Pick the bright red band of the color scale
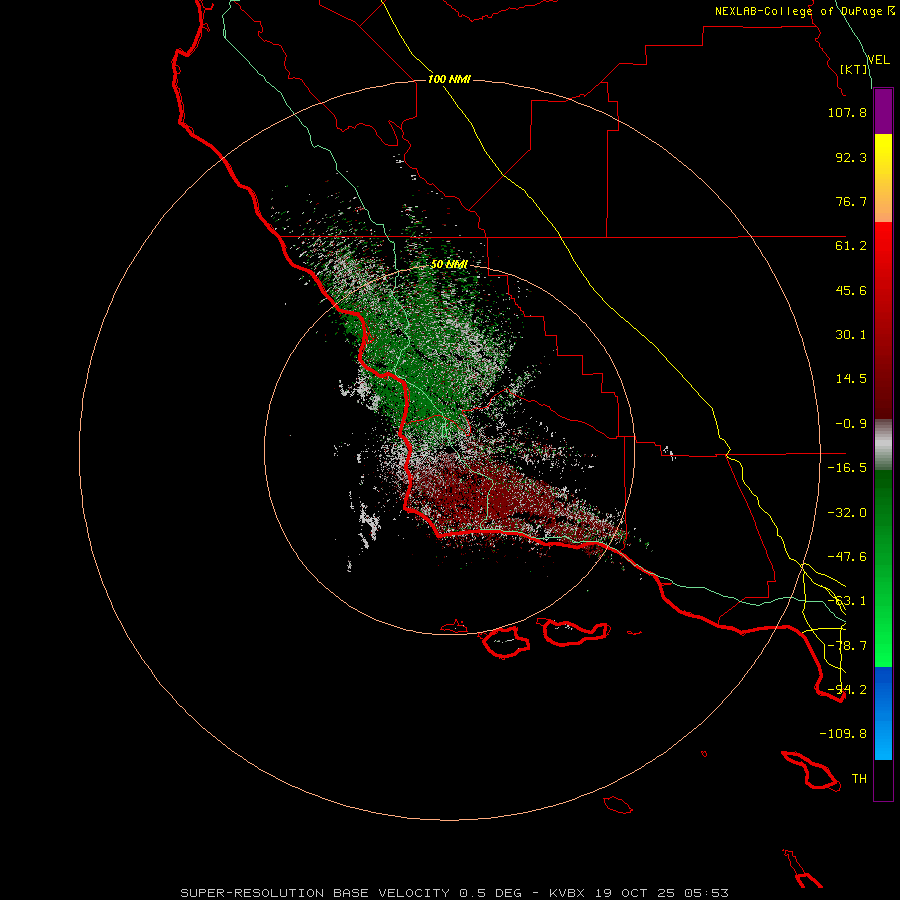This screenshot has height=900, width=900. (x=883, y=320)
